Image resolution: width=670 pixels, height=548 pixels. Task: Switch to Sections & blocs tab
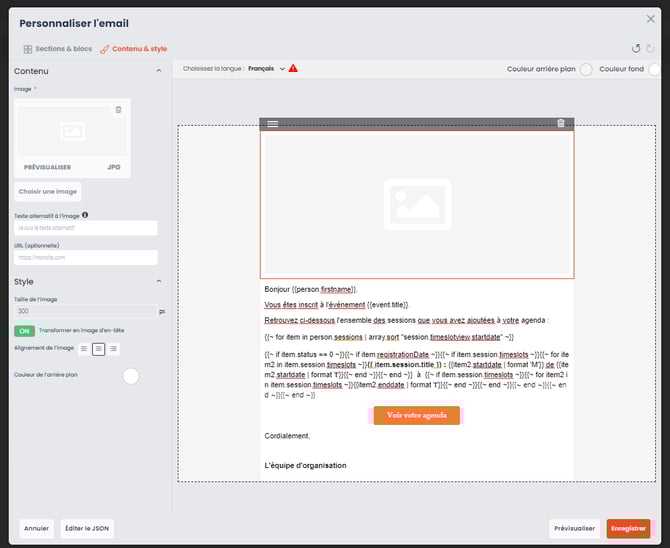(x=57, y=48)
